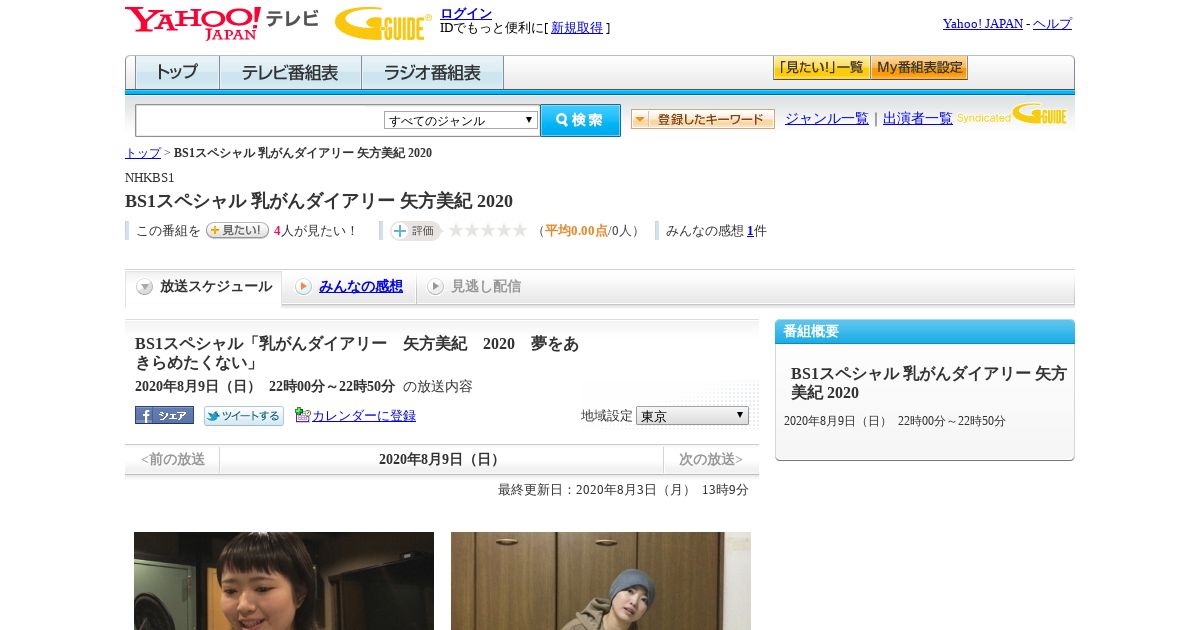Click the calendar icon beside カレンダーに登録
The image size is (1200, 630).
[302, 415]
